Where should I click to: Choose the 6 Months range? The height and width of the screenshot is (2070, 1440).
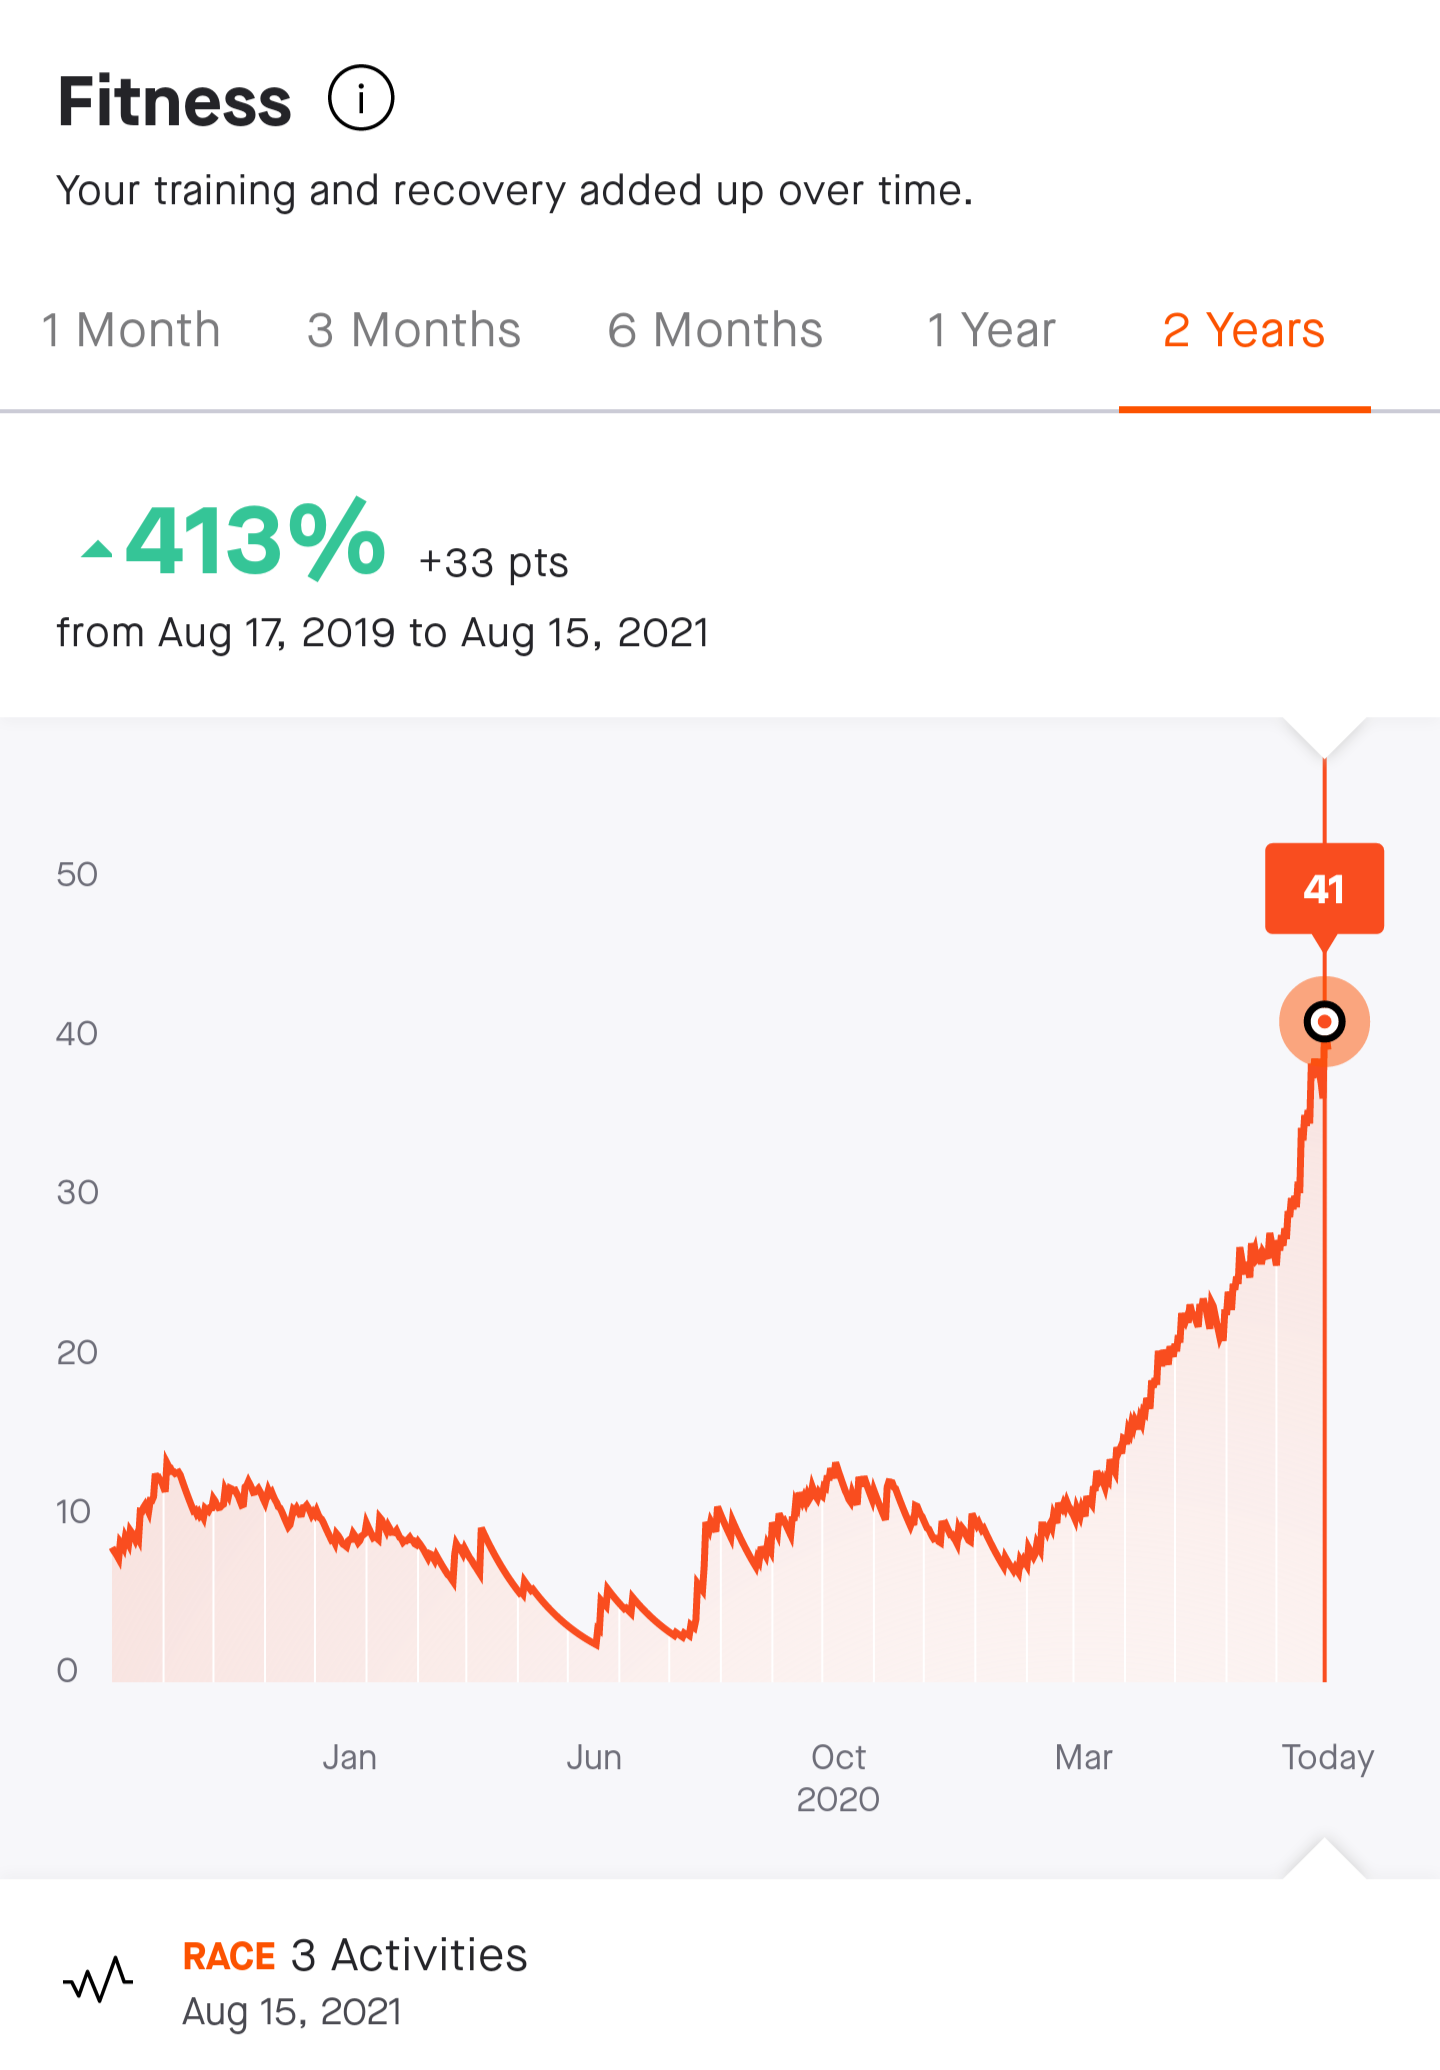(x=715, y=330)
